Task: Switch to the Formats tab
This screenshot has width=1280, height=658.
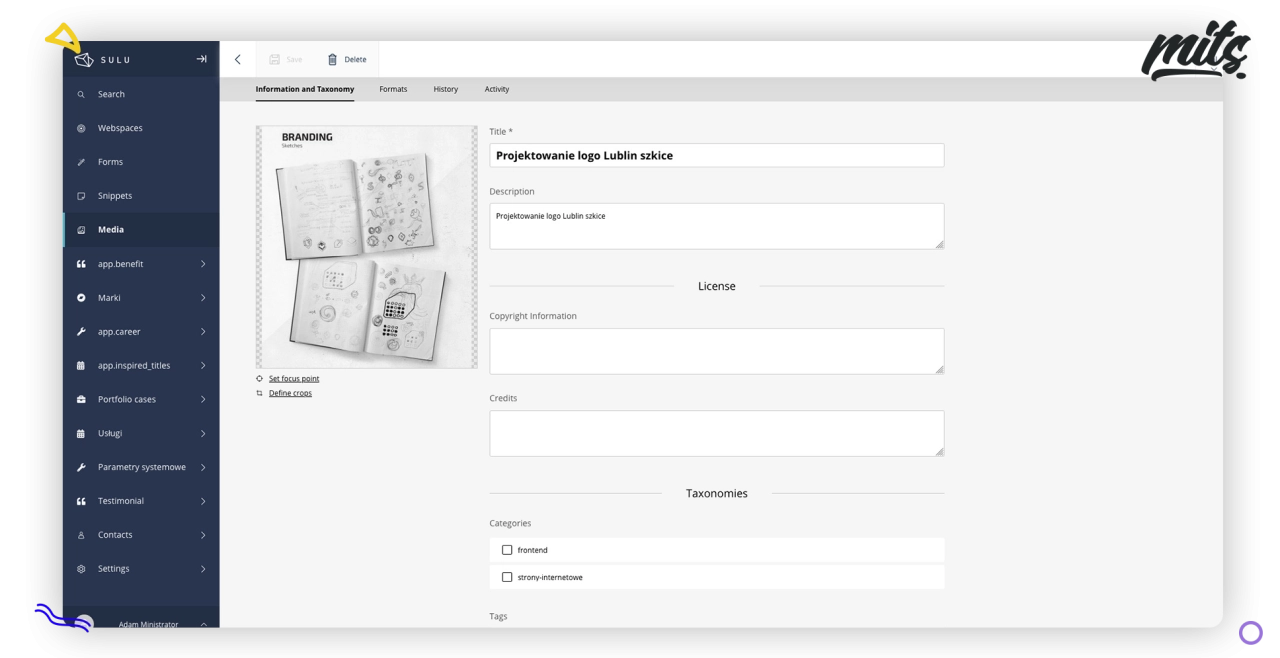Action: [393, 89]
